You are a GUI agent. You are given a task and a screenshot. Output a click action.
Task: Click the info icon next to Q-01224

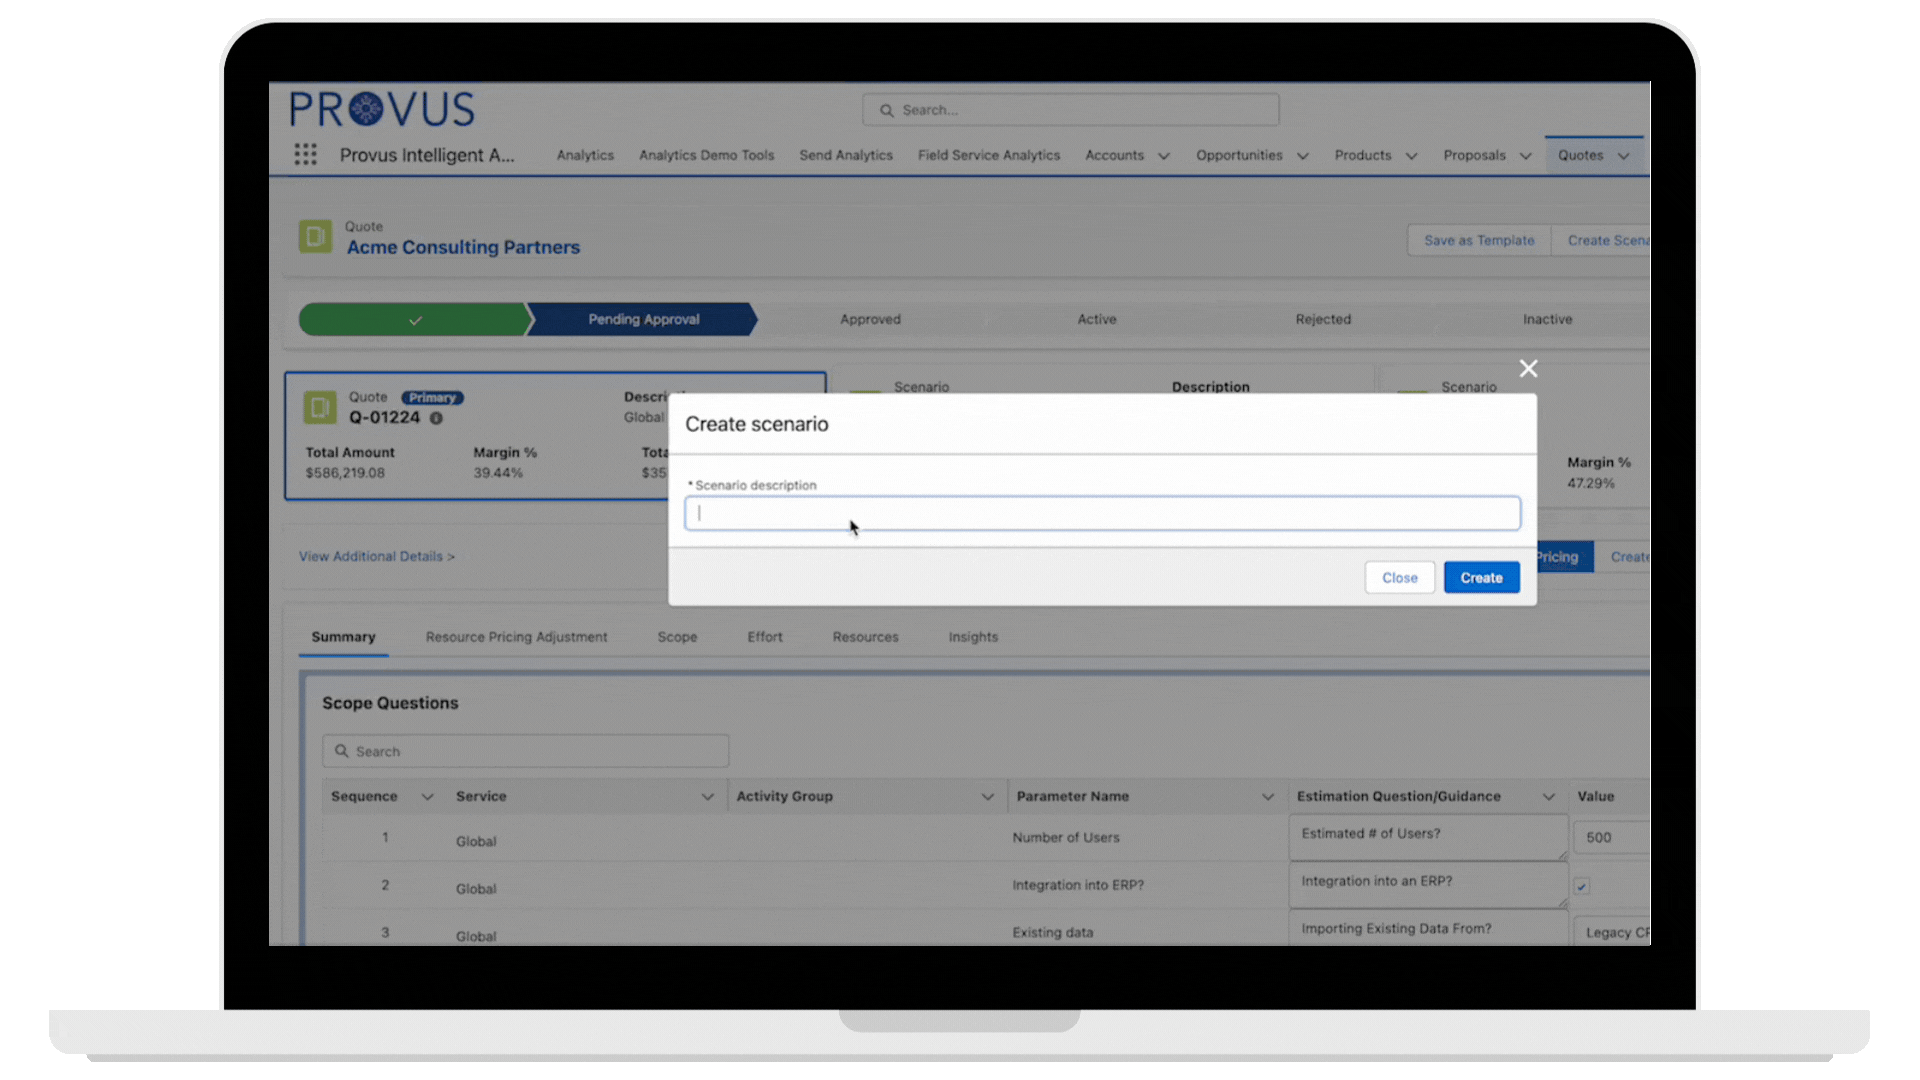coord(436,418)
